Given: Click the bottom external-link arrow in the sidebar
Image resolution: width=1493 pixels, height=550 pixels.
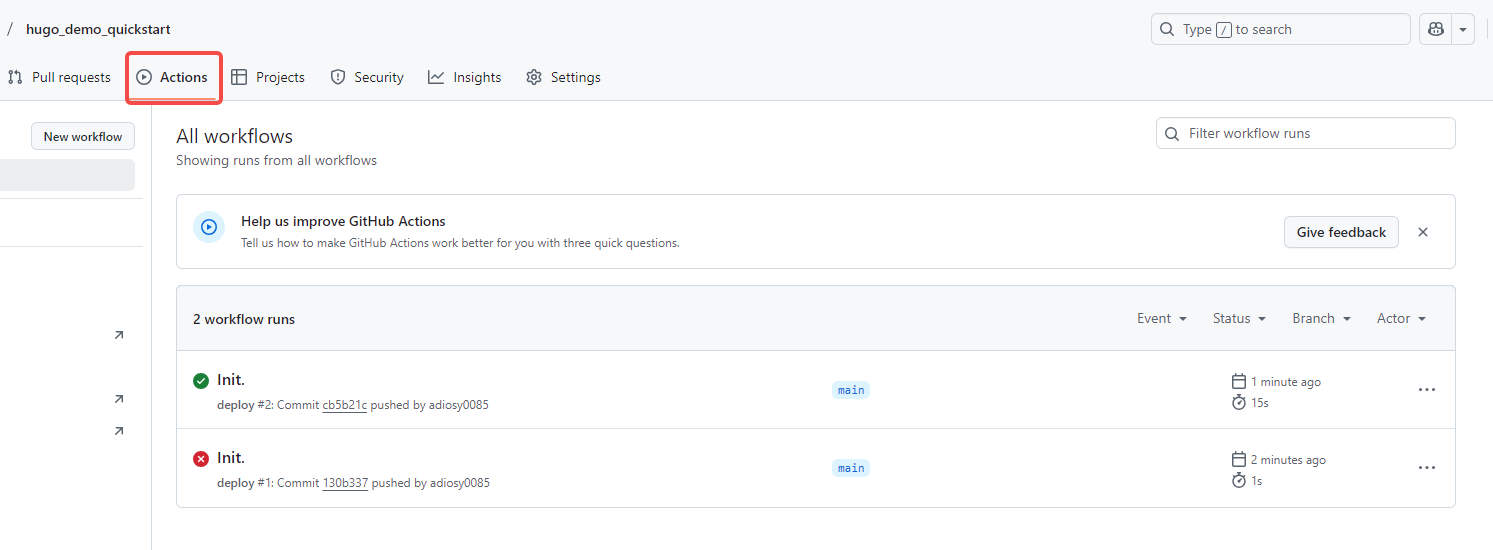Looking at the screenshot, I should (119, 431).
